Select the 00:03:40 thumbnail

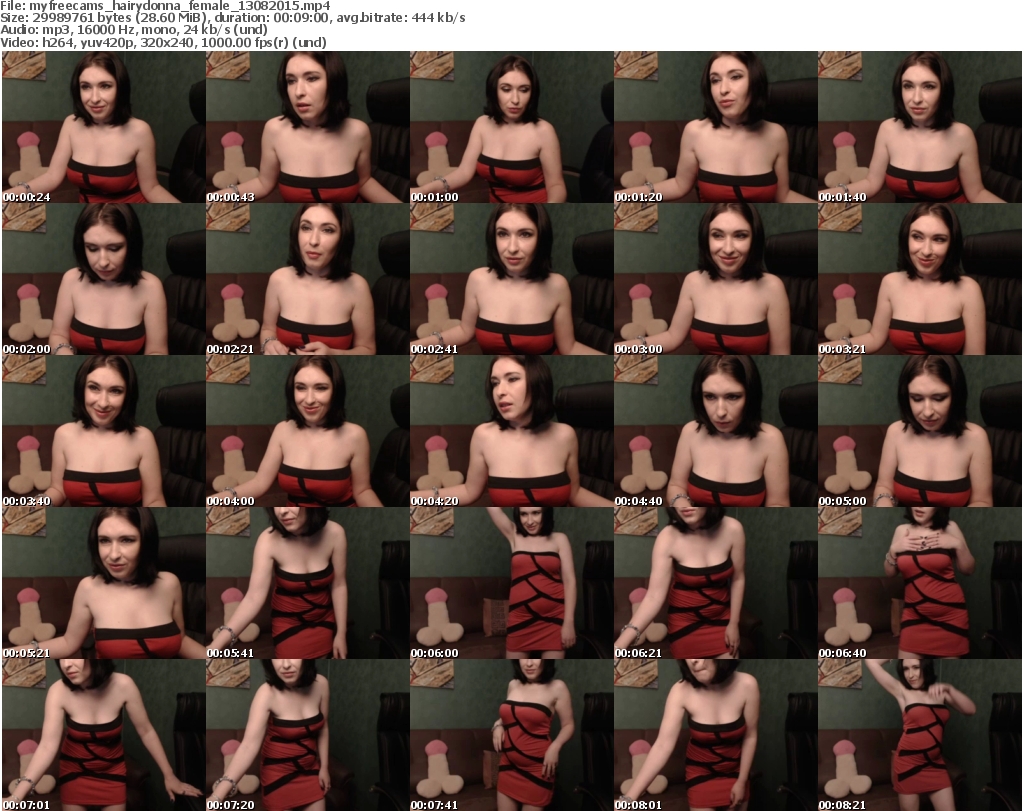click(x=104, y=432)
